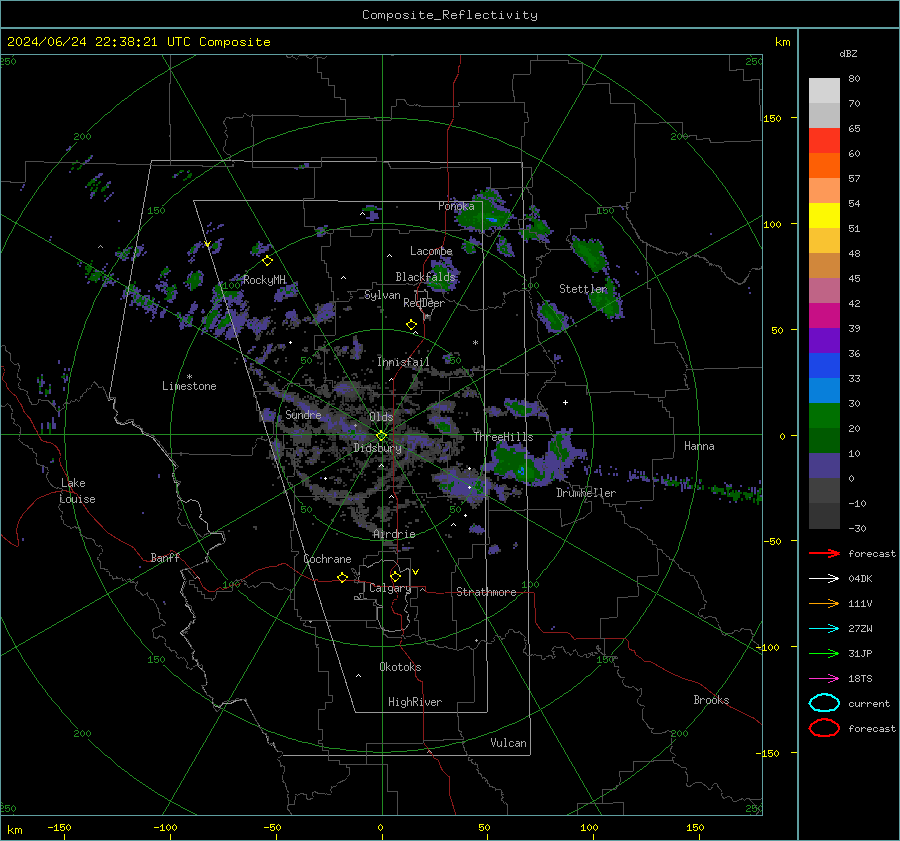Click the 65 dBZ red color swatch
Screen dimensions: 900x841
coord(824,140)
